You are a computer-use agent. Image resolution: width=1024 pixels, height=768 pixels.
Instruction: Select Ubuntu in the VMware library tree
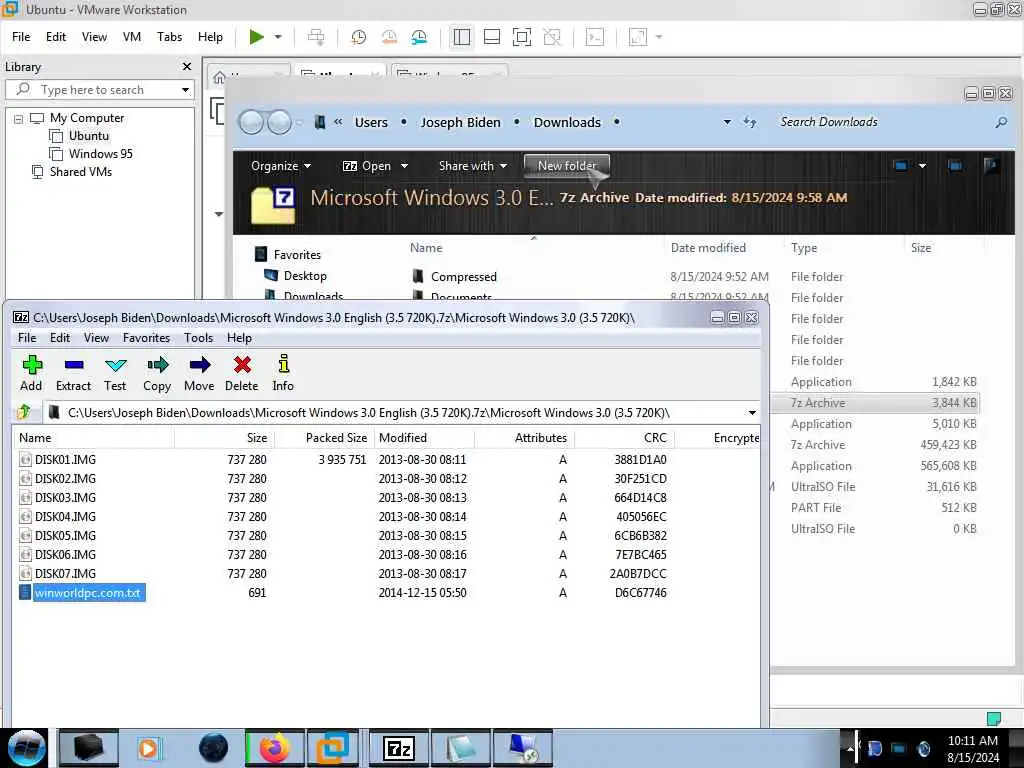(x=88, y=136)
